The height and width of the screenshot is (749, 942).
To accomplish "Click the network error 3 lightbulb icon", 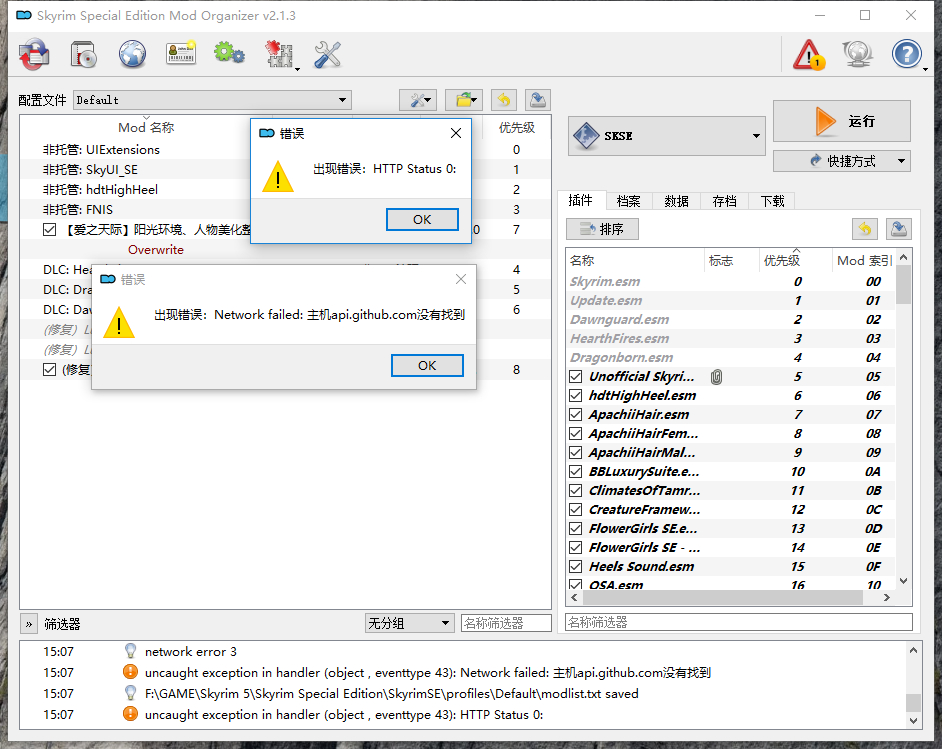I will [130, 651].
